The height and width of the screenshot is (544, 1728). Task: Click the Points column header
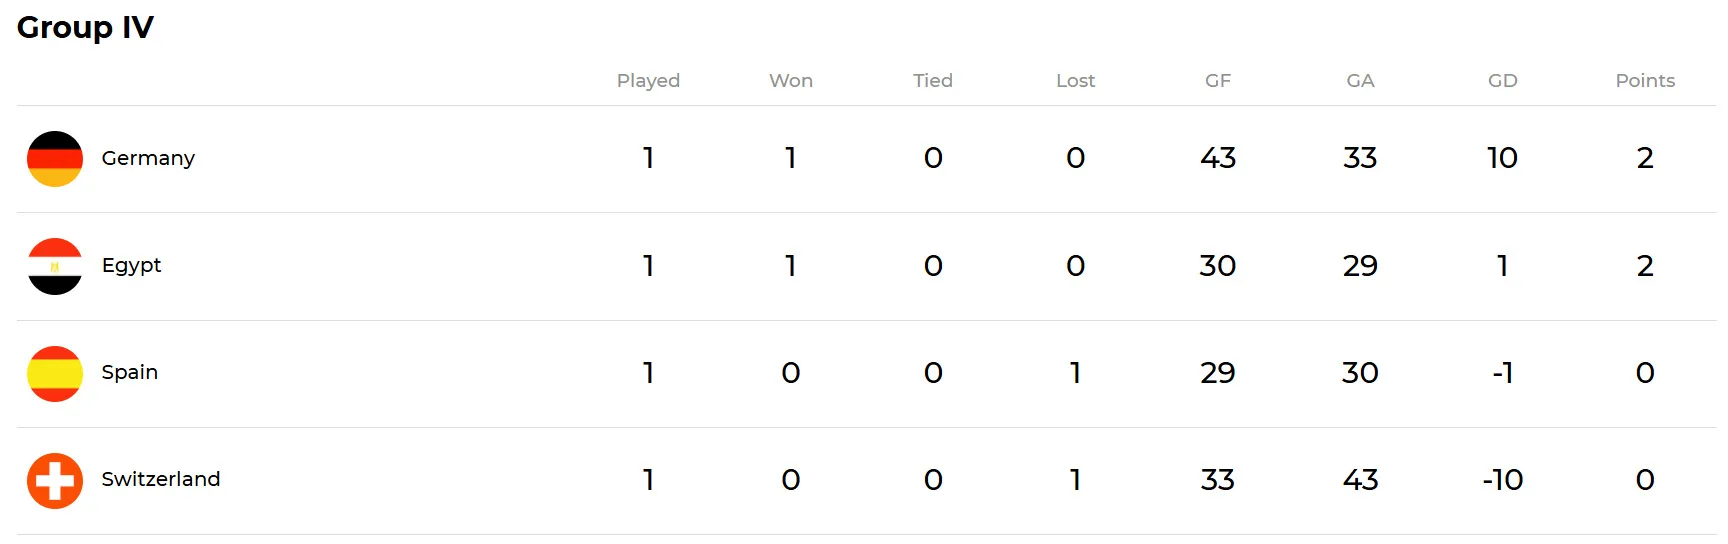point(1644,80)
